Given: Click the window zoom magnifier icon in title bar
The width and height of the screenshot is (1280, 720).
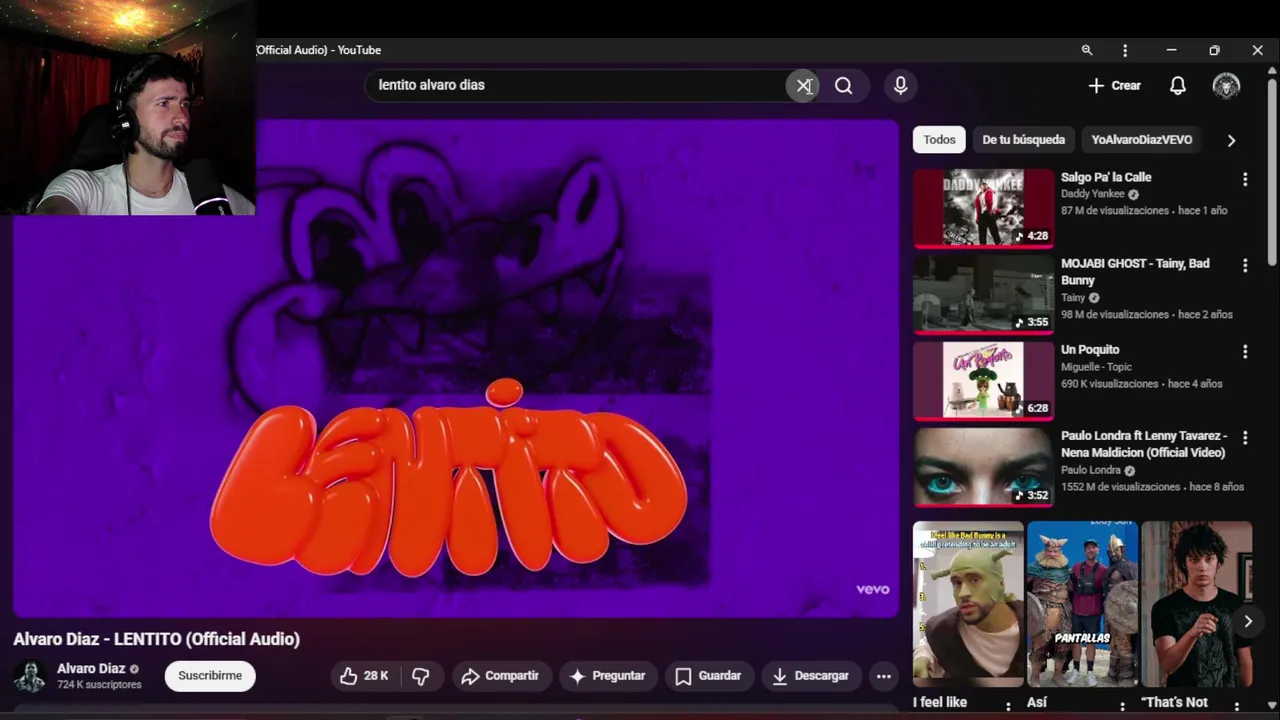Looking at the screenshot, I should [1087, 50].
